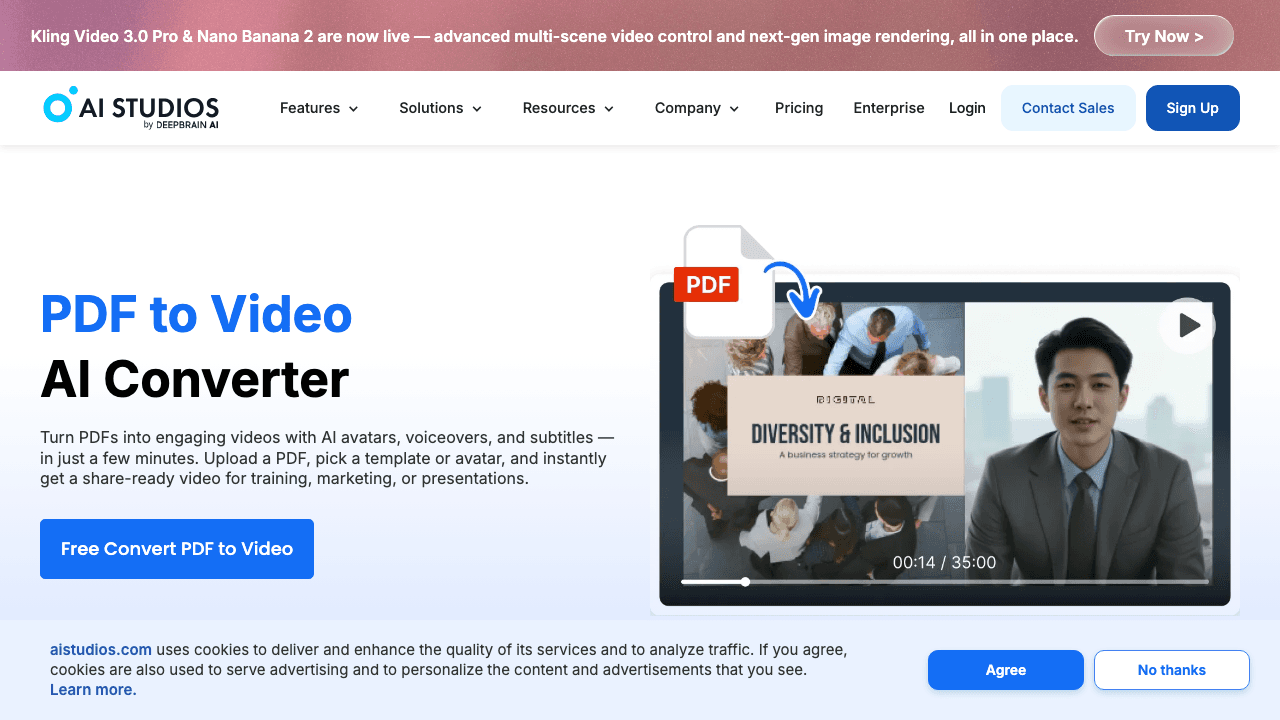This screenshot has height=720, width=1280.
Task: Open the Solutions dropdown
Action: 440,108
